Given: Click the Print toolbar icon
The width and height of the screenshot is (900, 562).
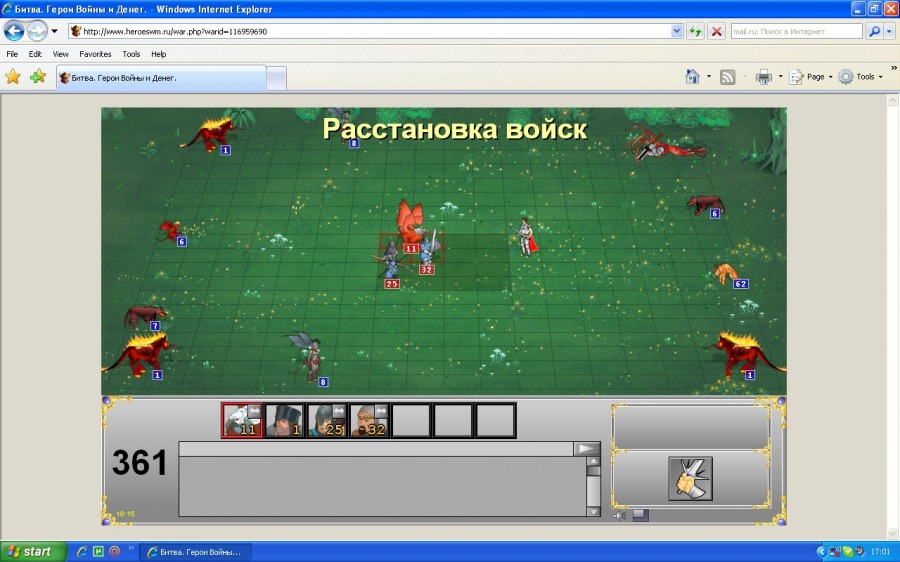Looking at the screenshot, I should (x=763, y=77).
